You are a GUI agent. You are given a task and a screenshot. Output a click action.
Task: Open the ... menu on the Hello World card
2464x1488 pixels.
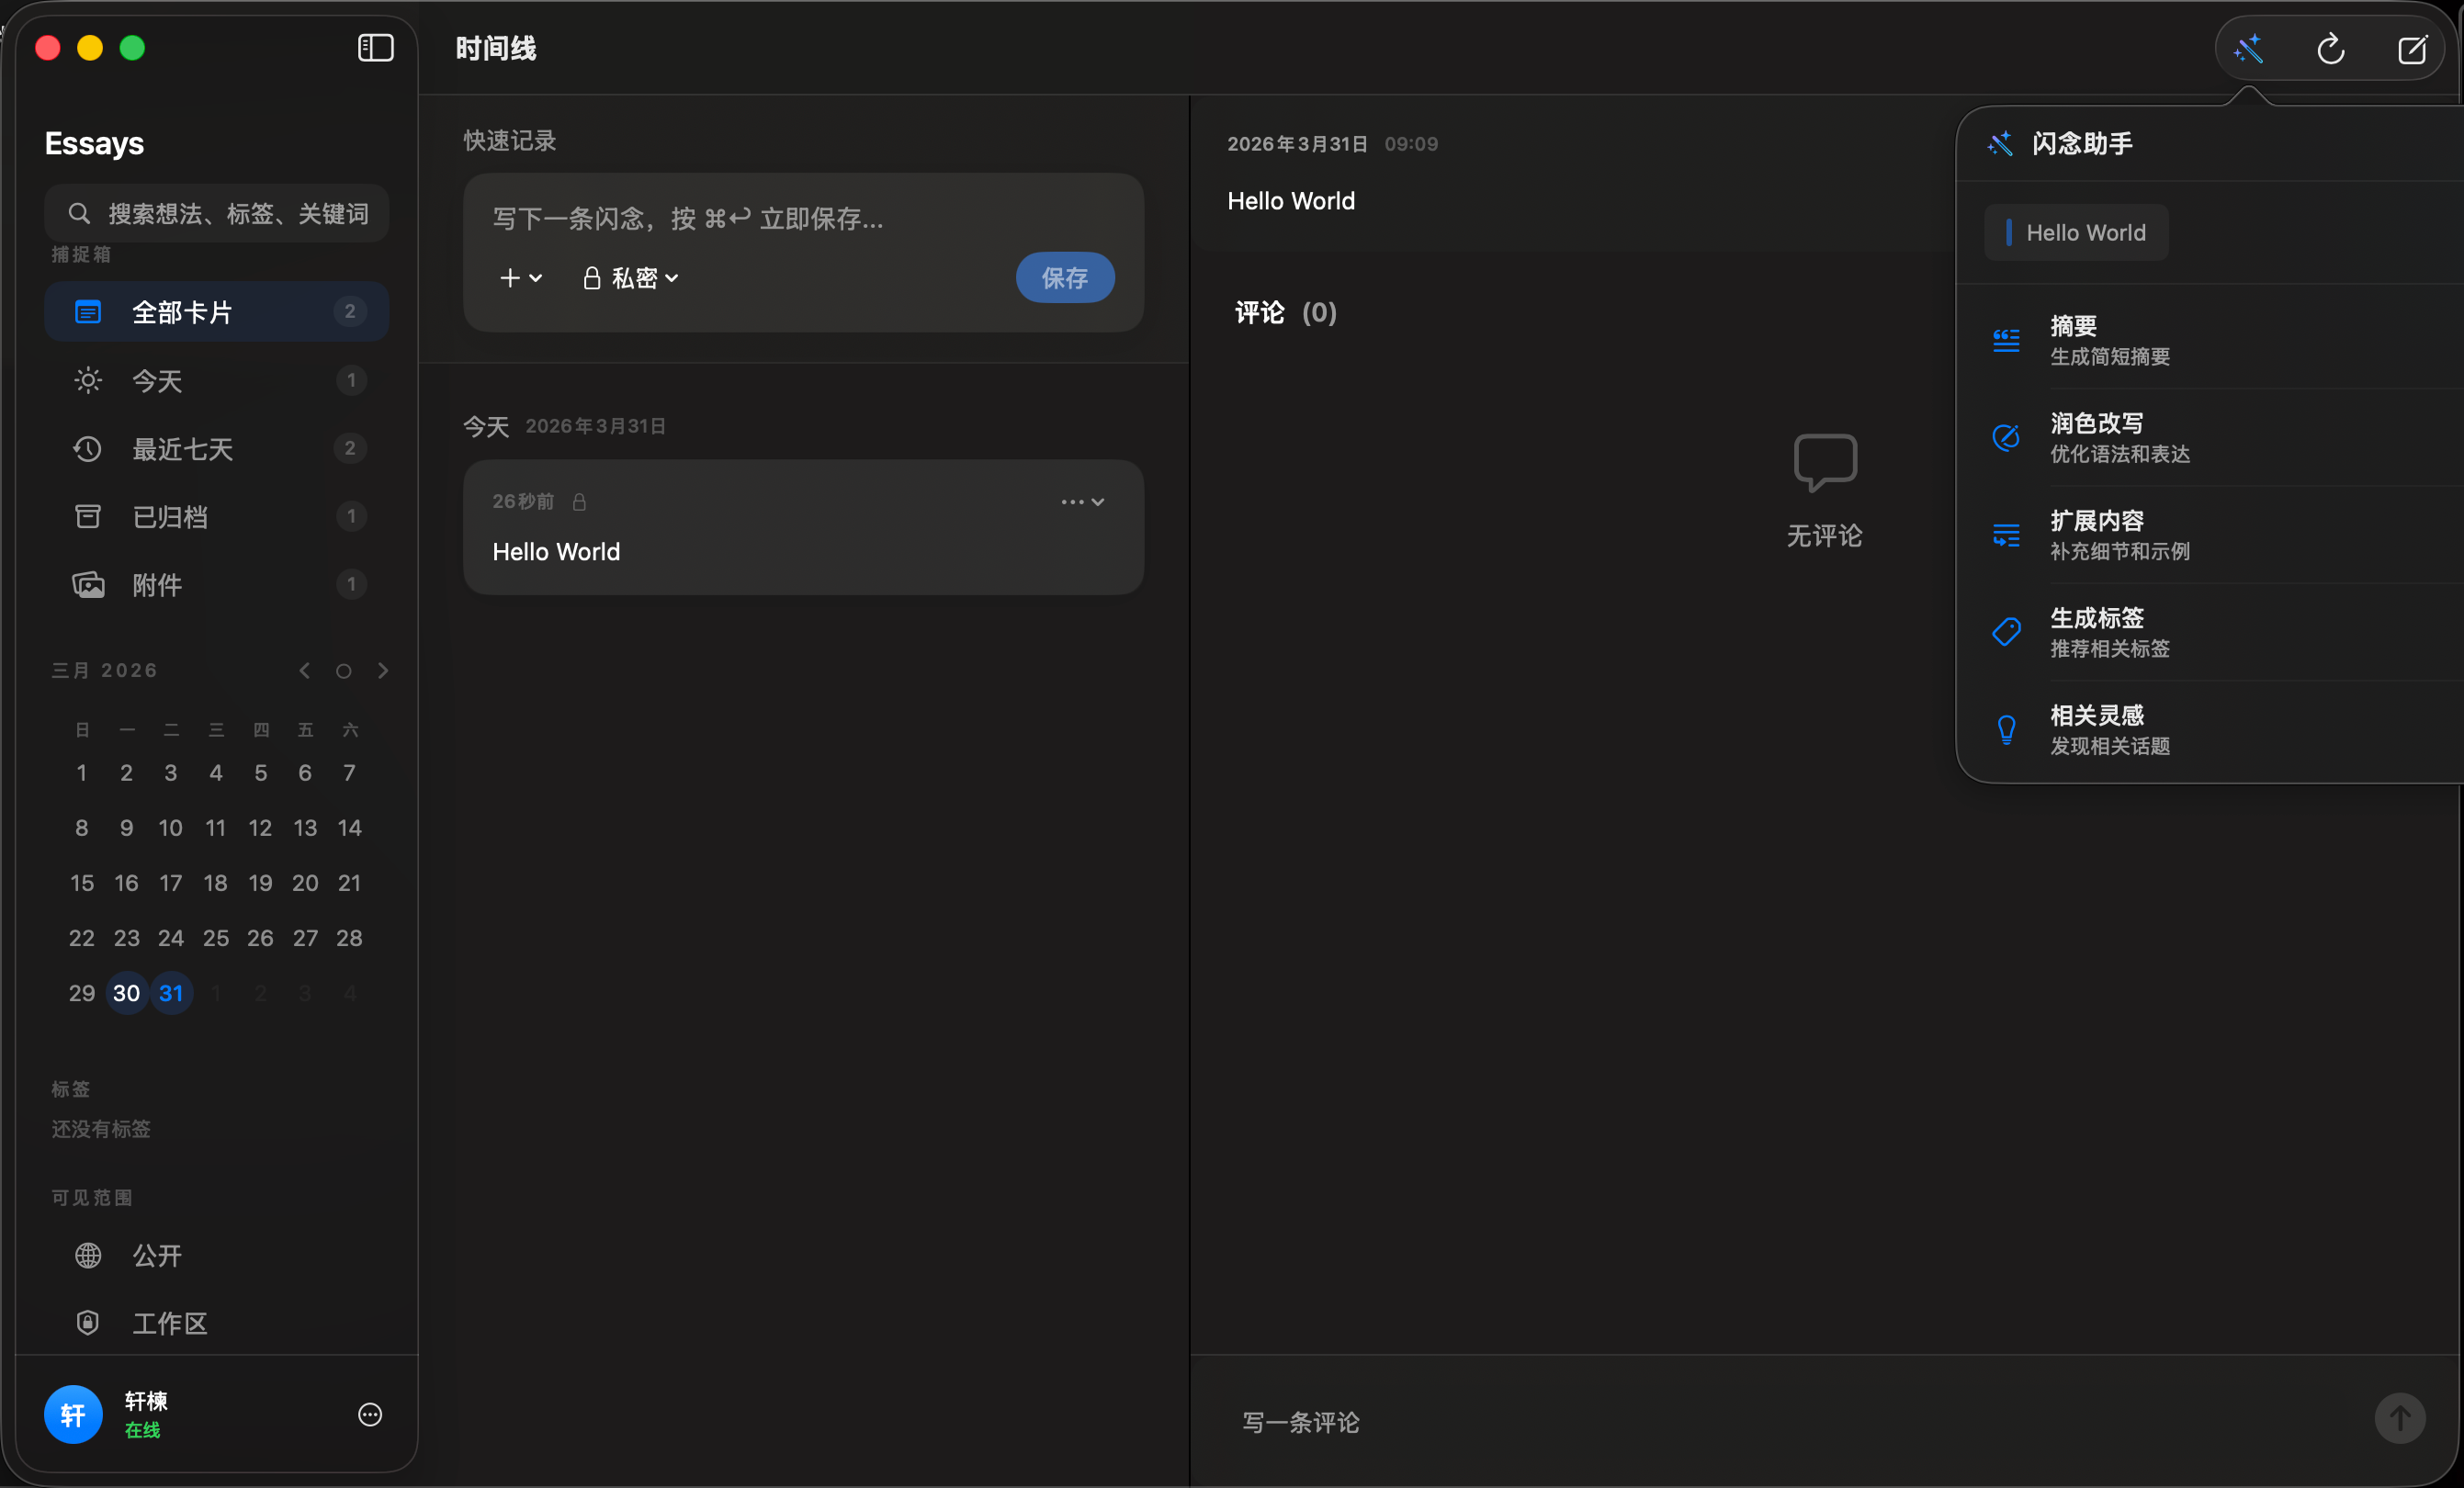point(1070,502)
